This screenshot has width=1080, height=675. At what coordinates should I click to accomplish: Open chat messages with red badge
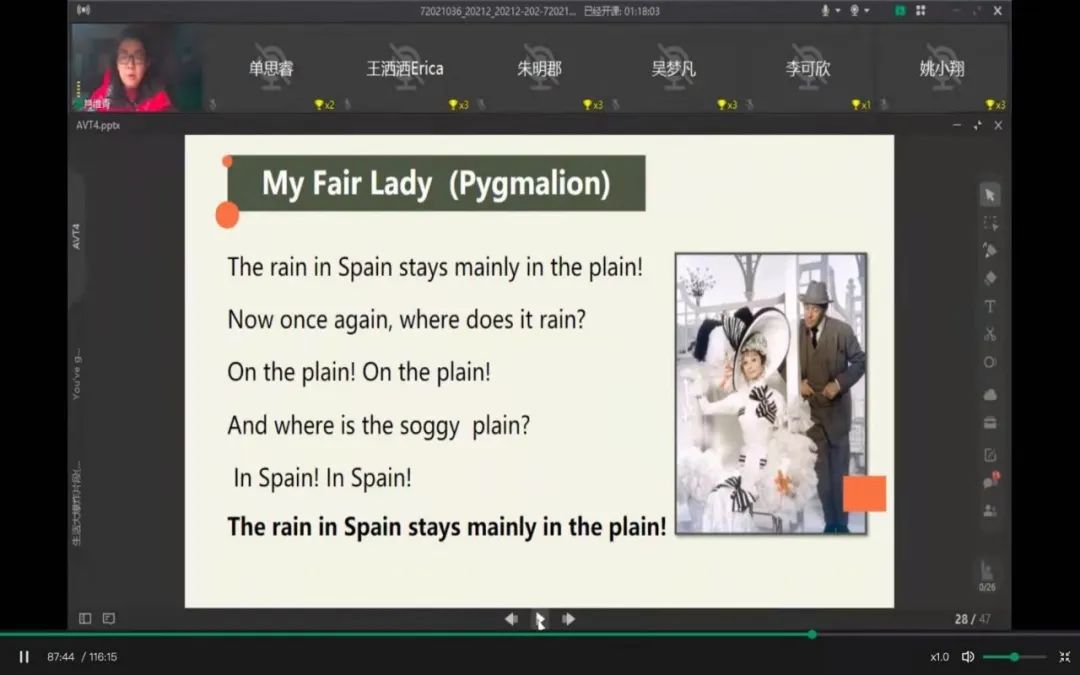pos(991,481)
